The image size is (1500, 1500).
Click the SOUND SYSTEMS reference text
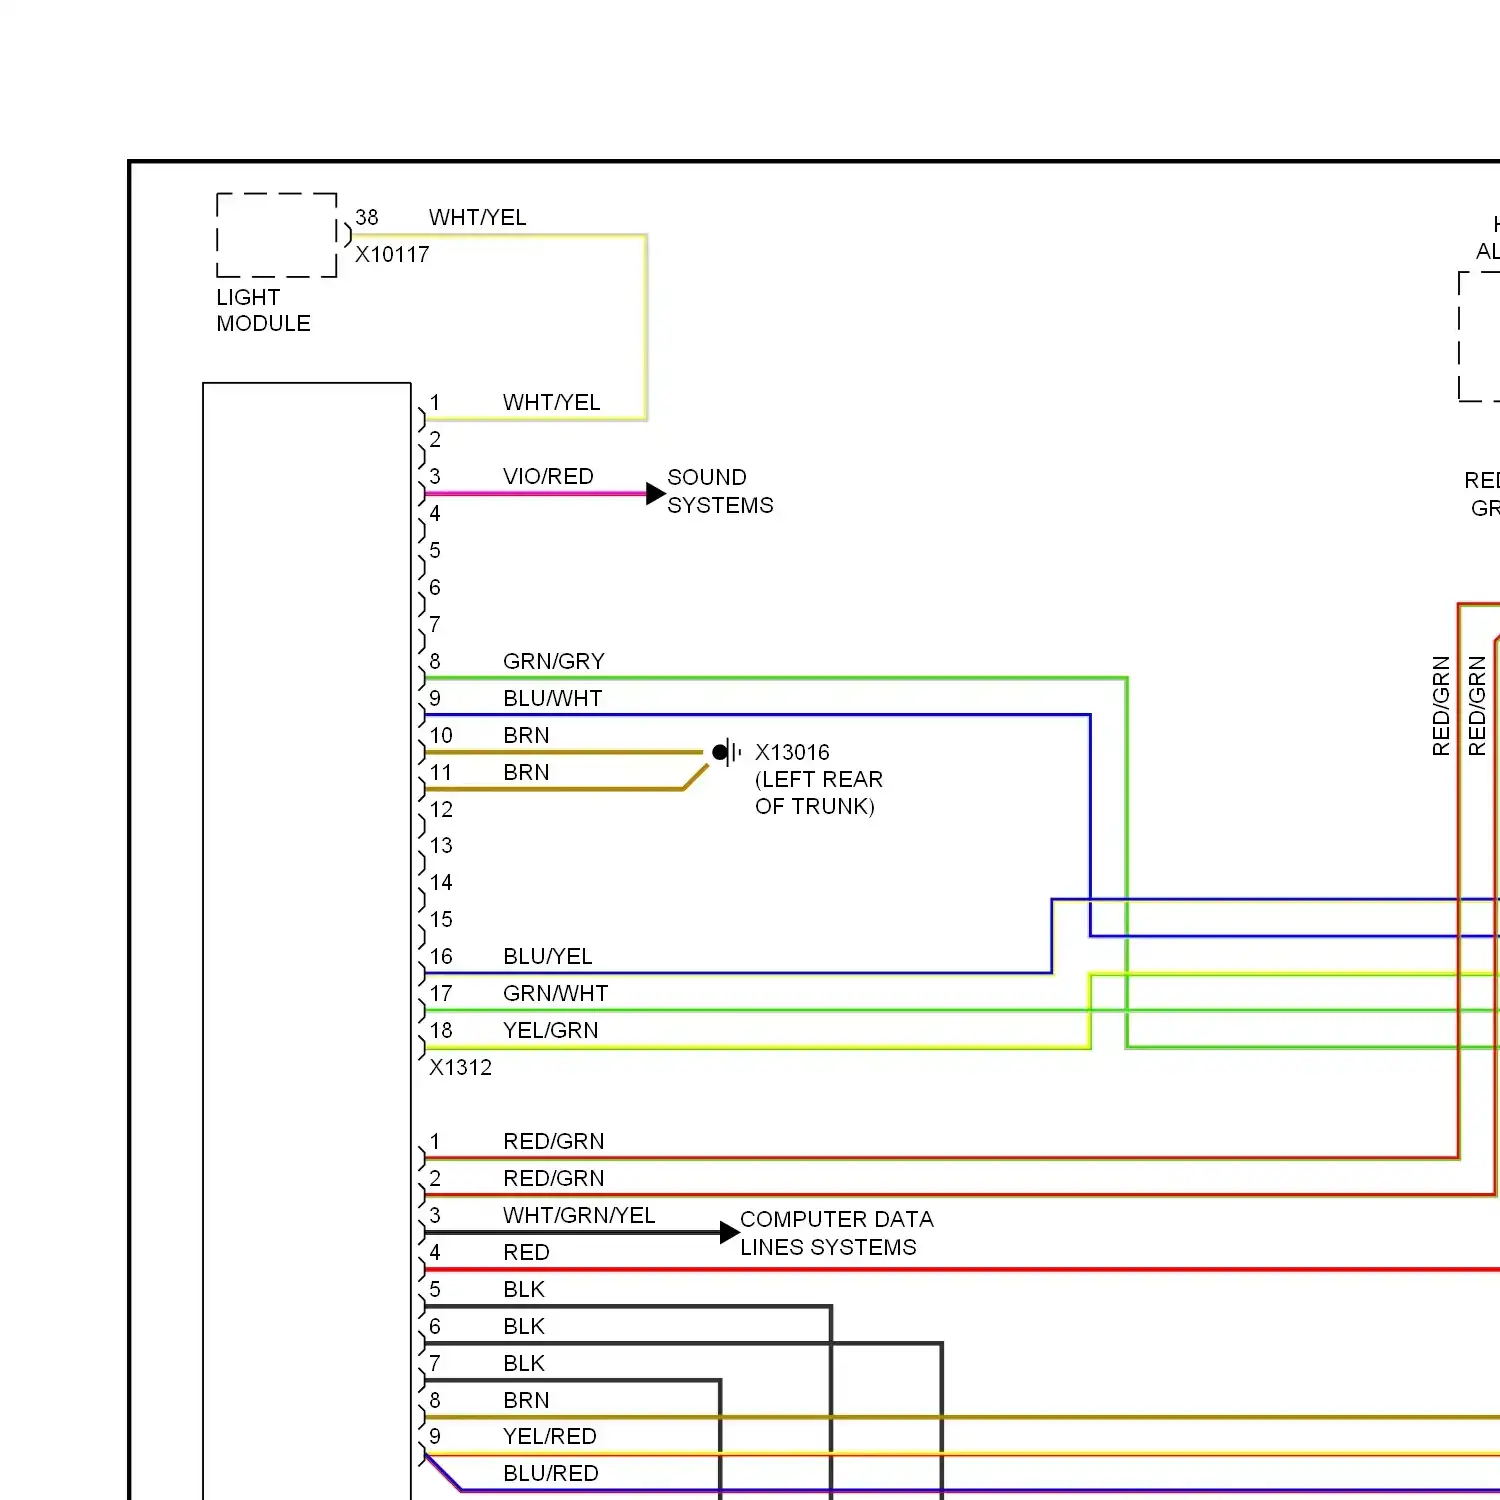coord(720,491)
